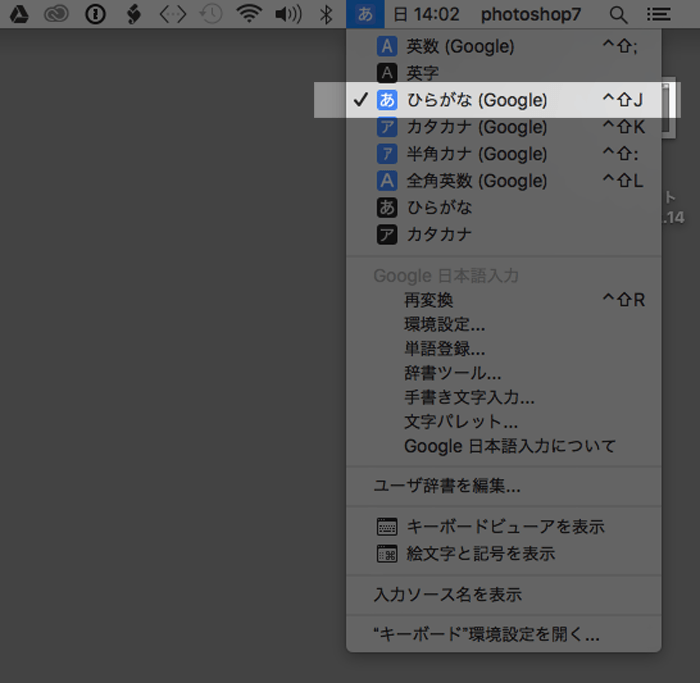
Task: Choose ユーザ辞書を編集...
Action: pyautogui.click(x=504, y=486)
